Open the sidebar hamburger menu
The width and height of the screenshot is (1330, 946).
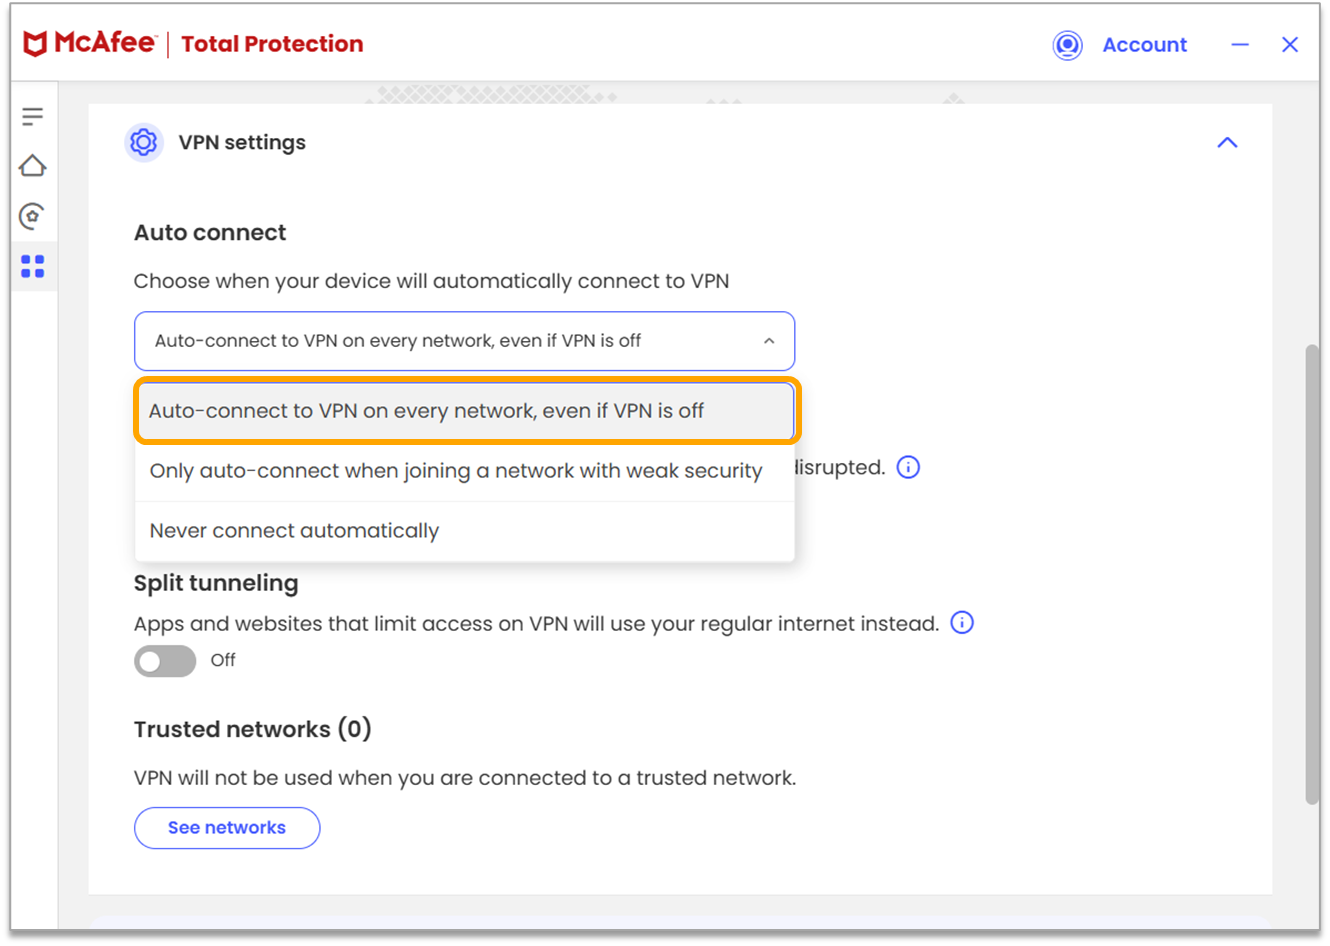tap(33, 116)
